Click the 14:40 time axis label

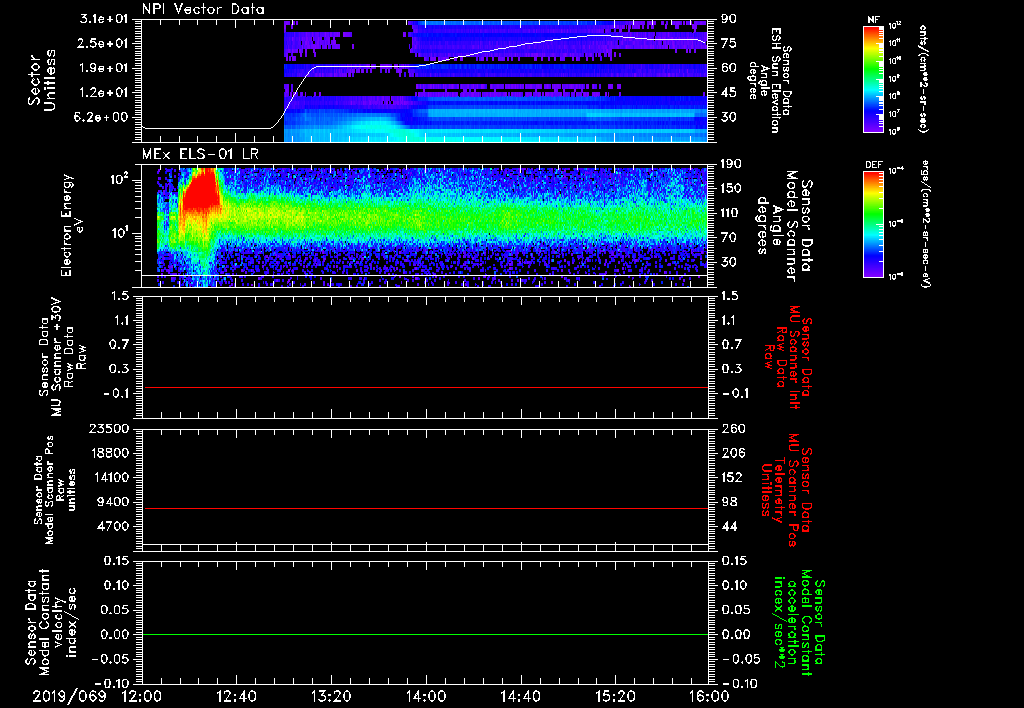[520, 696]
